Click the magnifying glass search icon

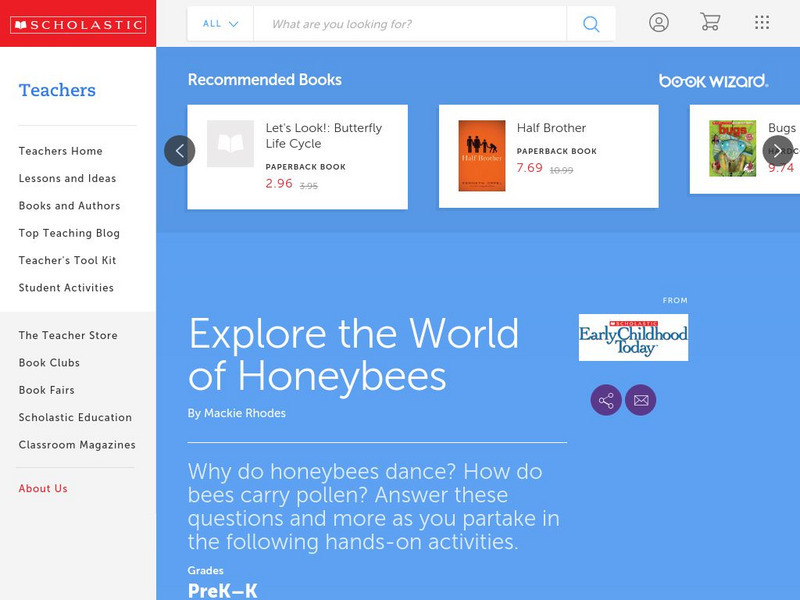click(x=591, y=23)
